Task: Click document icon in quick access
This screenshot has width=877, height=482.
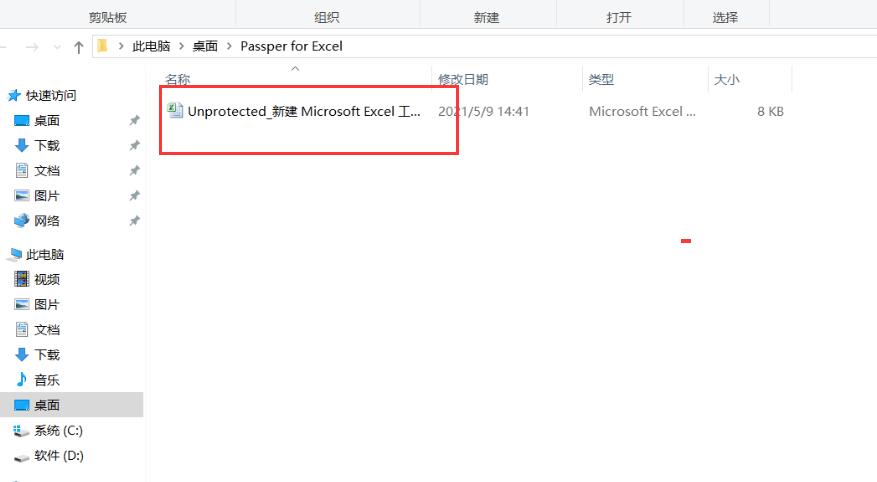Action: (x=21, y=170)
